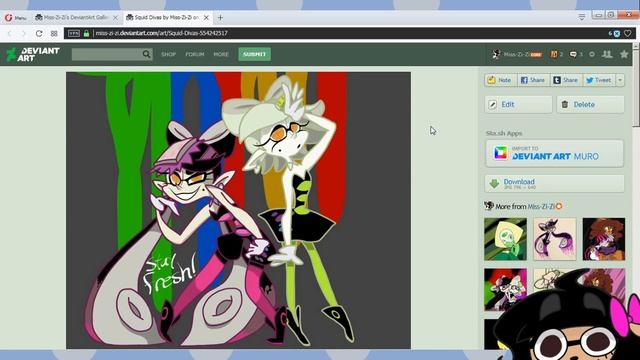Click the Squid Divas artwork image

238,211
